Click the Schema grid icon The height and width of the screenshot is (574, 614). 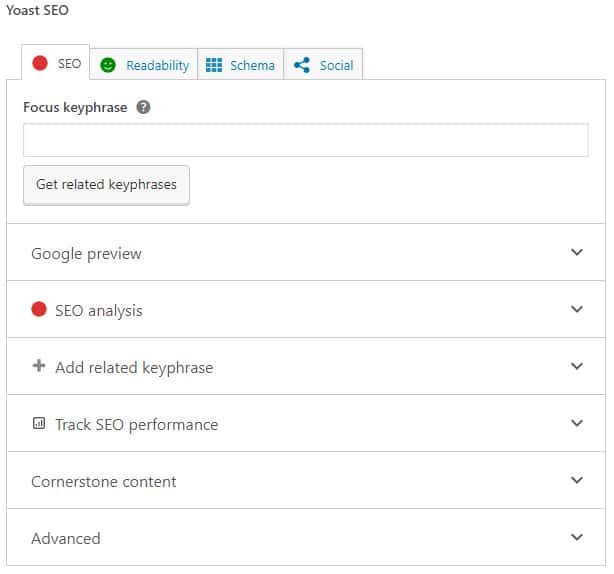pos(214,65)
